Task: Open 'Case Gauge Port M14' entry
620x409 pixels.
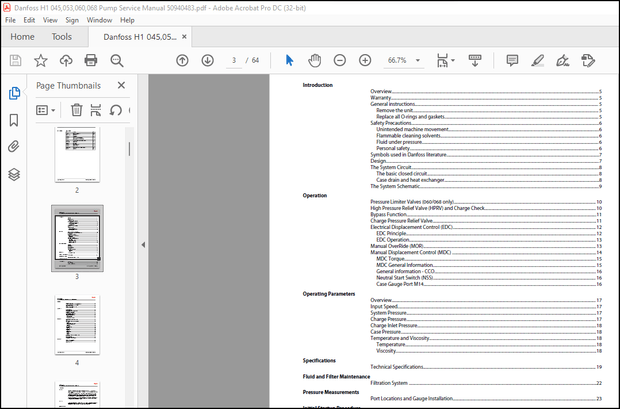Action: 489,284
